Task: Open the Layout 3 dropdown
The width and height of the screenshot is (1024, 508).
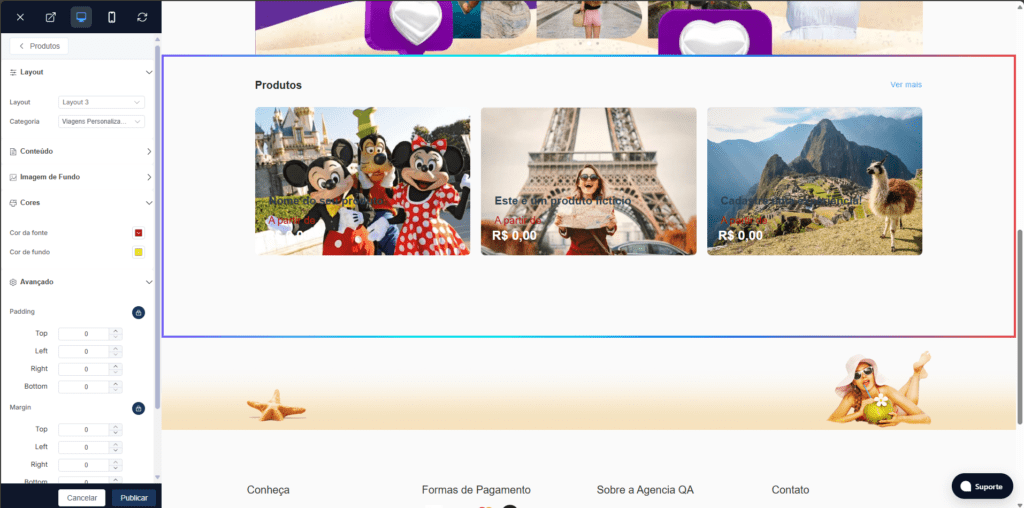Action: (x=101, y=102)
